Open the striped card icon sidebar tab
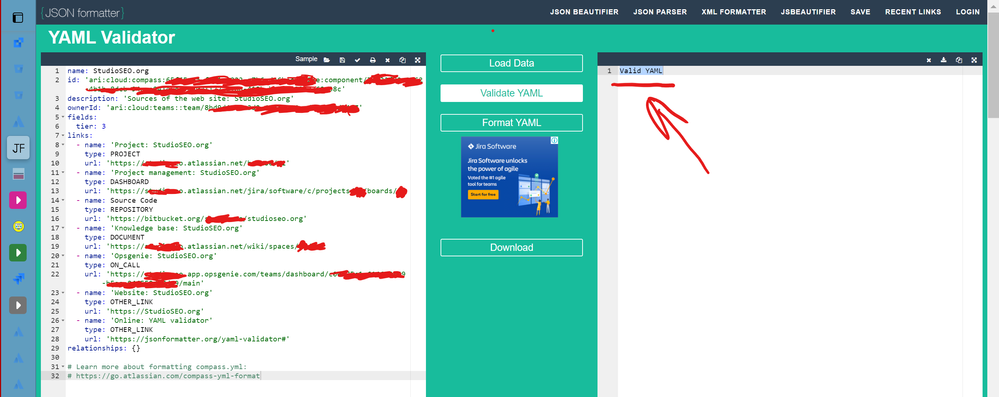This screenshot has width=999, height=397. click(18, 174)
